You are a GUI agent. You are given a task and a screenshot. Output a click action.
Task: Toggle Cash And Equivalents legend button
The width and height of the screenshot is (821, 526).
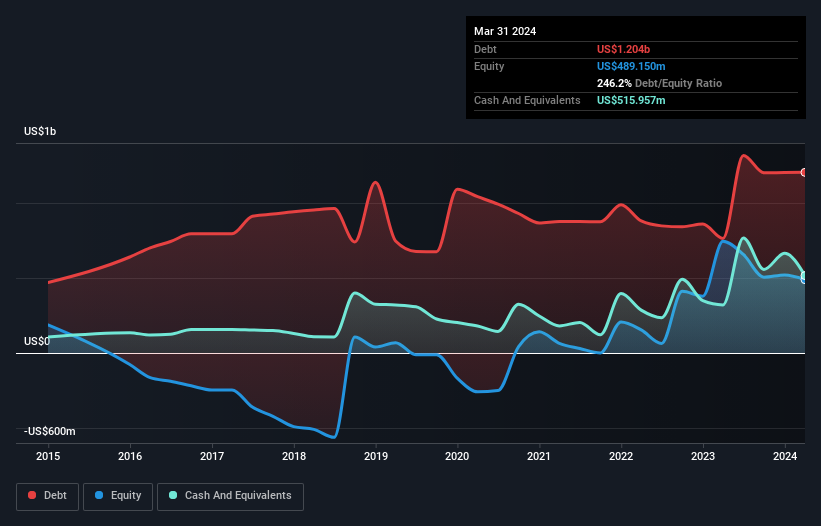tap(230, 496)
